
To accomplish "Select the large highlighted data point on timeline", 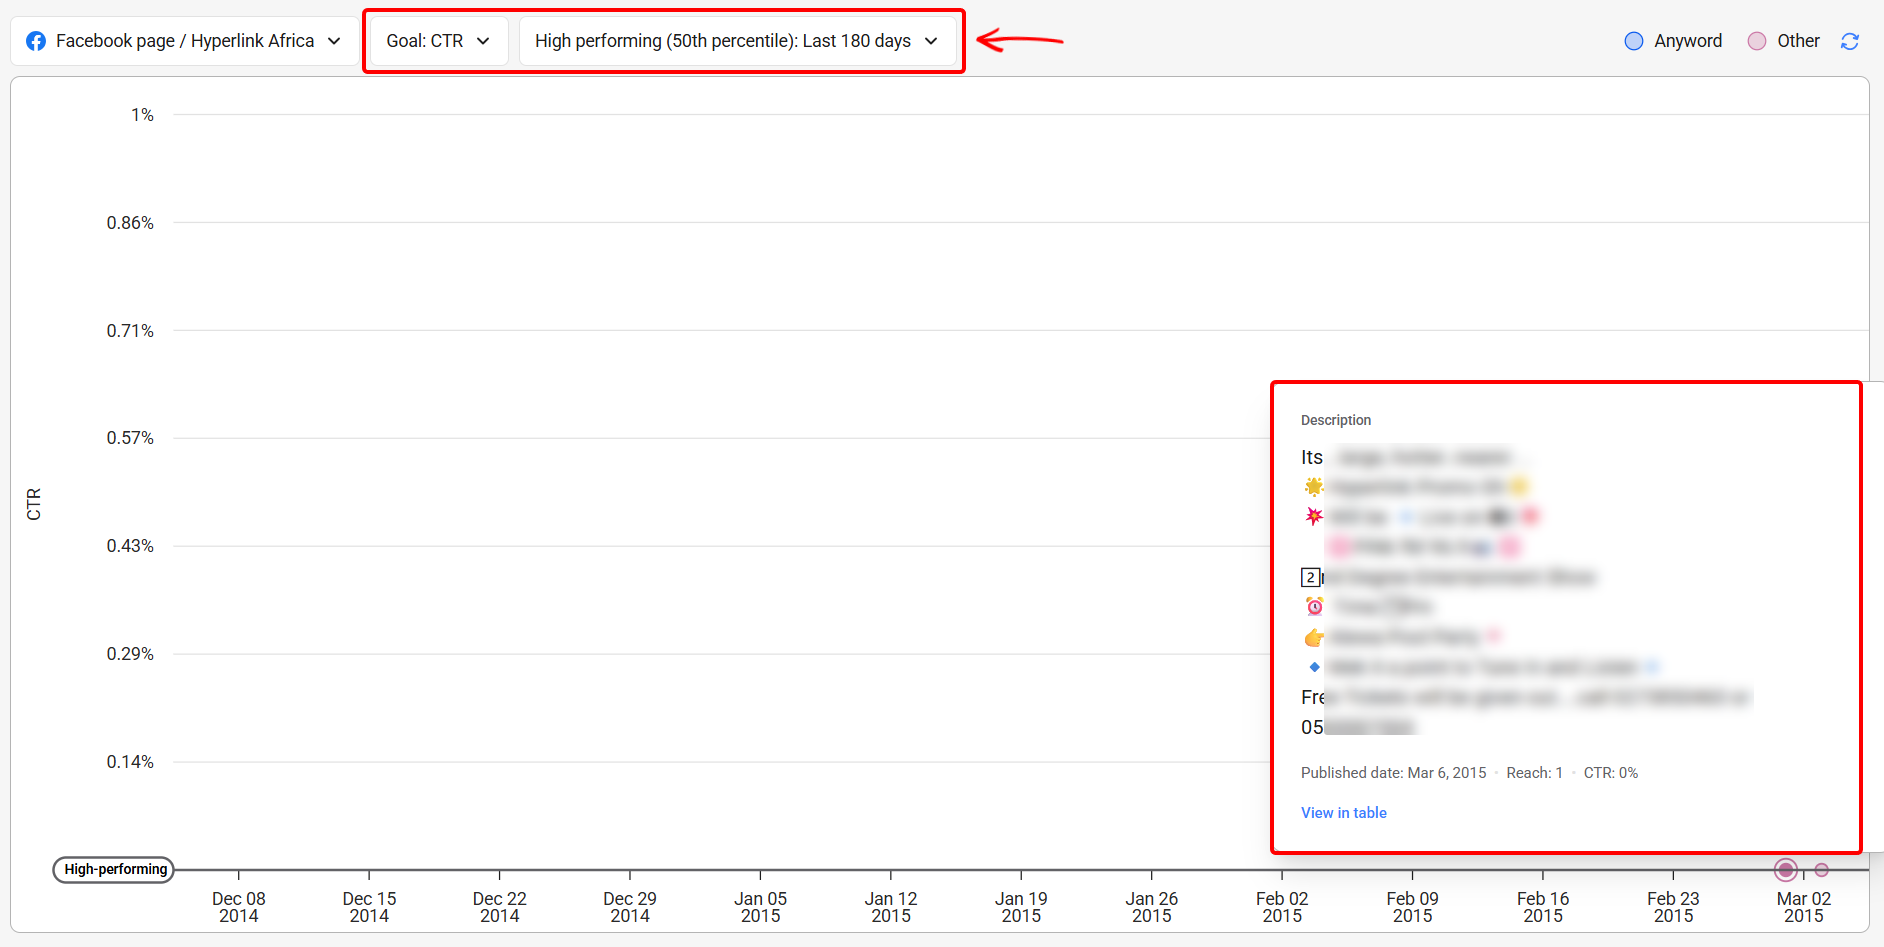I will [x=1786, y=870].
